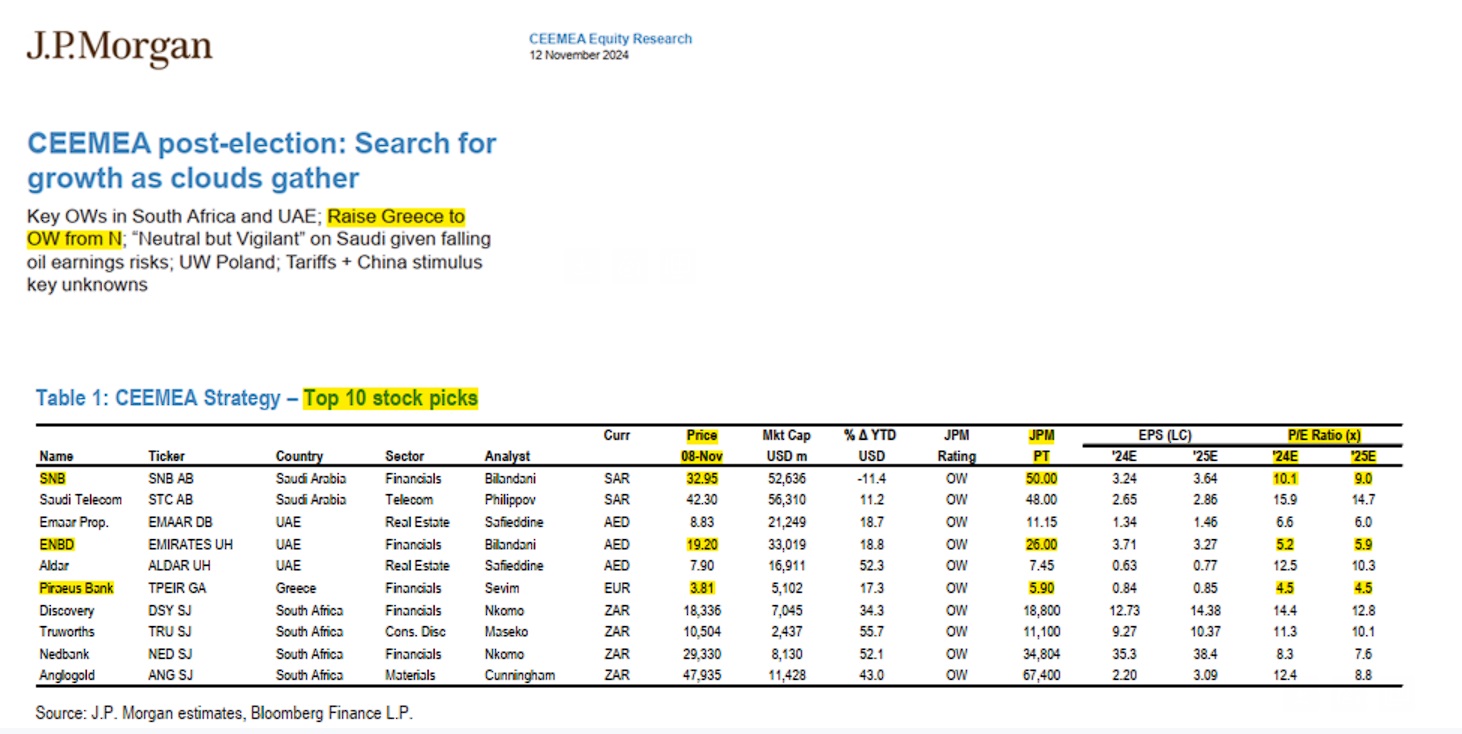Click the highlighted price "19.20"
This screenshot has height=734, width=1462.
pos(702,545)
